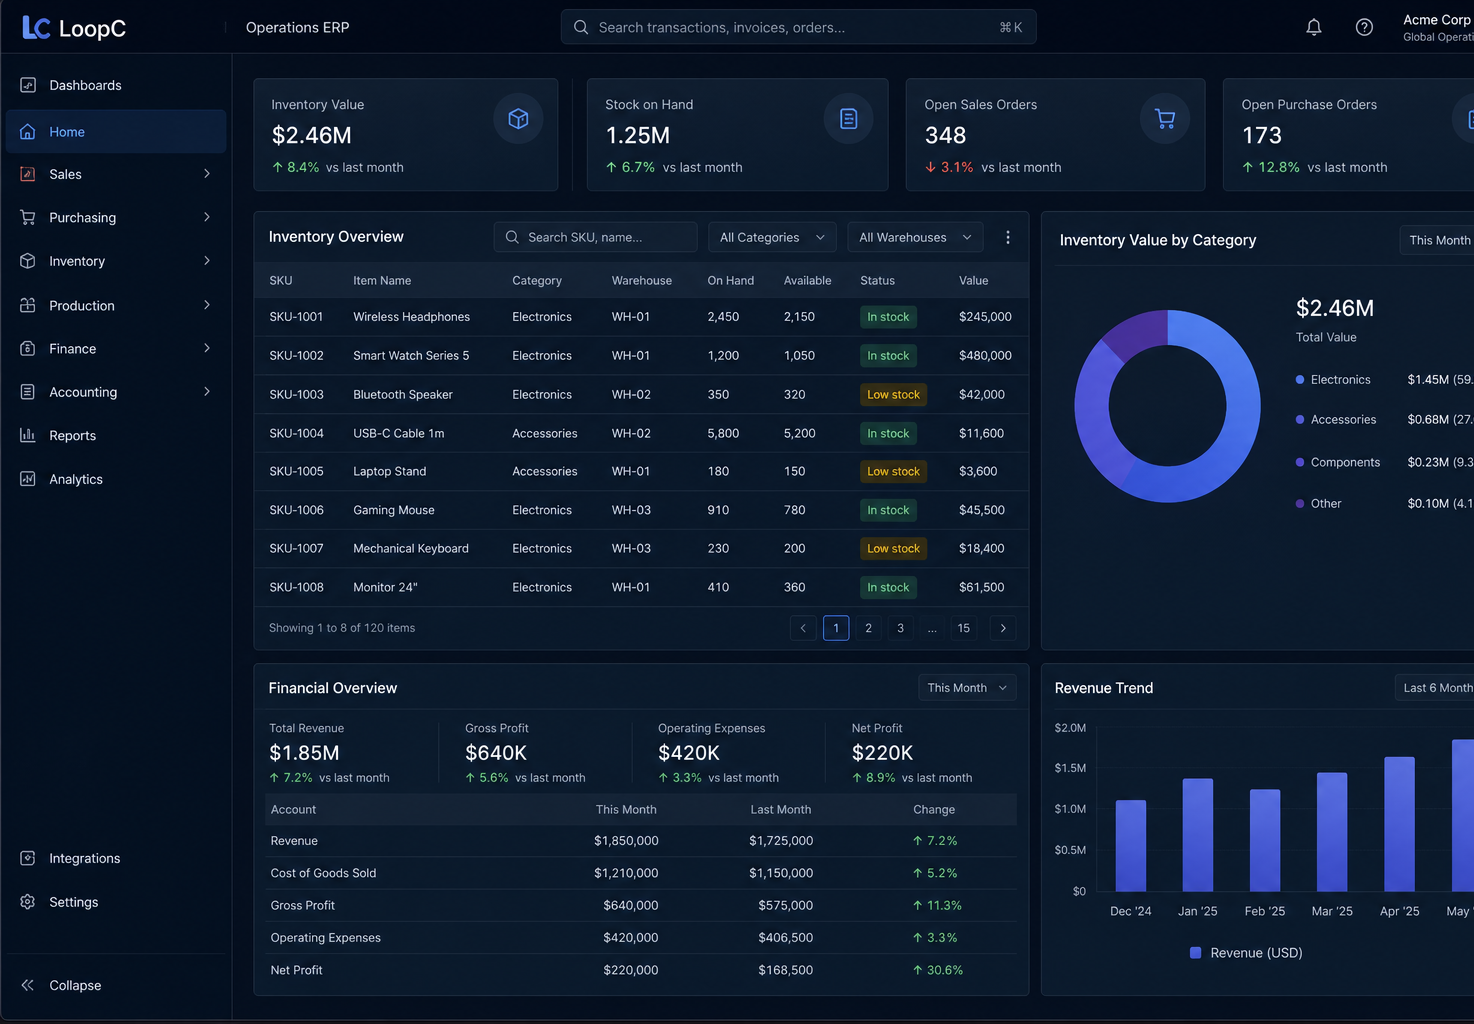Focus the global transactions search box
The image size is (1474, 1024).
798,27
